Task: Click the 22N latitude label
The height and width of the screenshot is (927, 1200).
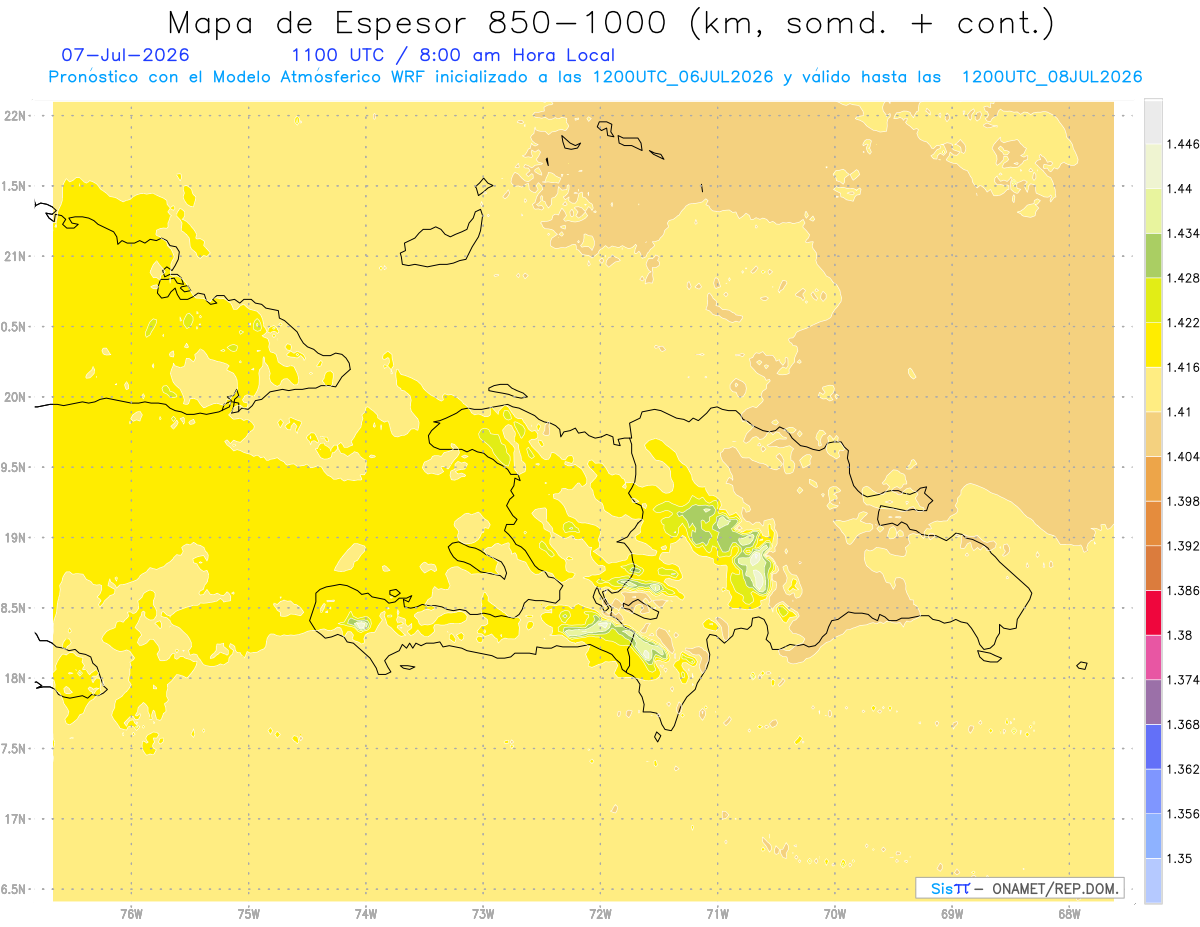Action: pyautogui.click(x=15, y=116)
